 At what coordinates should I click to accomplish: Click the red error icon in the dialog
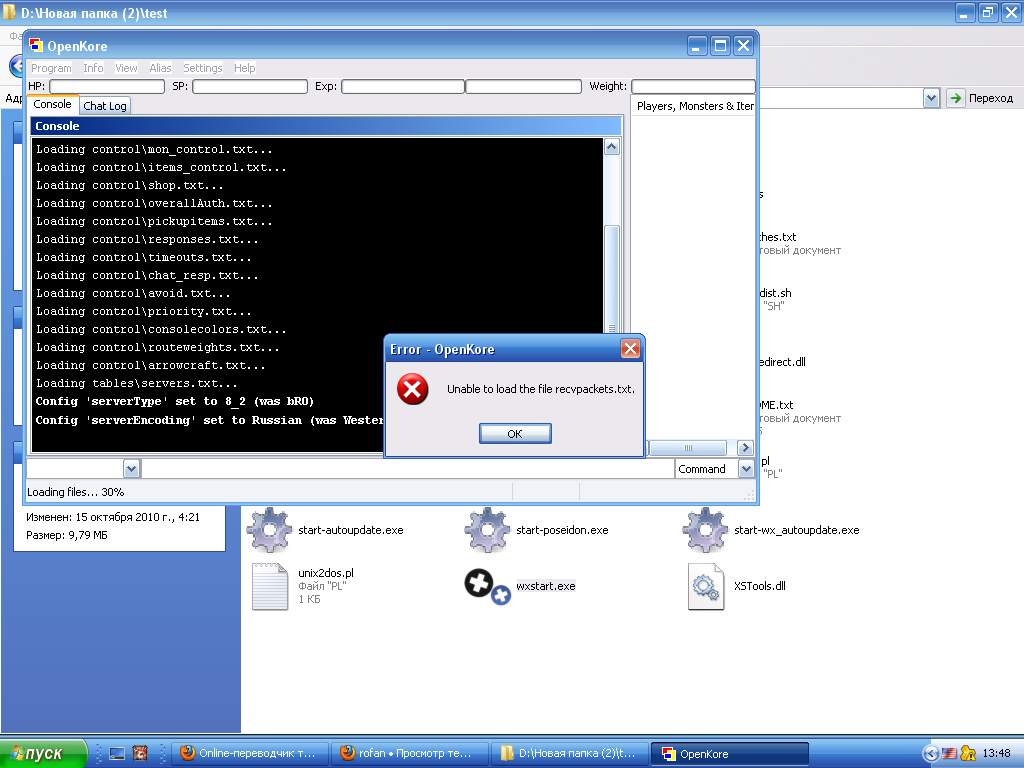pos(413,389)
